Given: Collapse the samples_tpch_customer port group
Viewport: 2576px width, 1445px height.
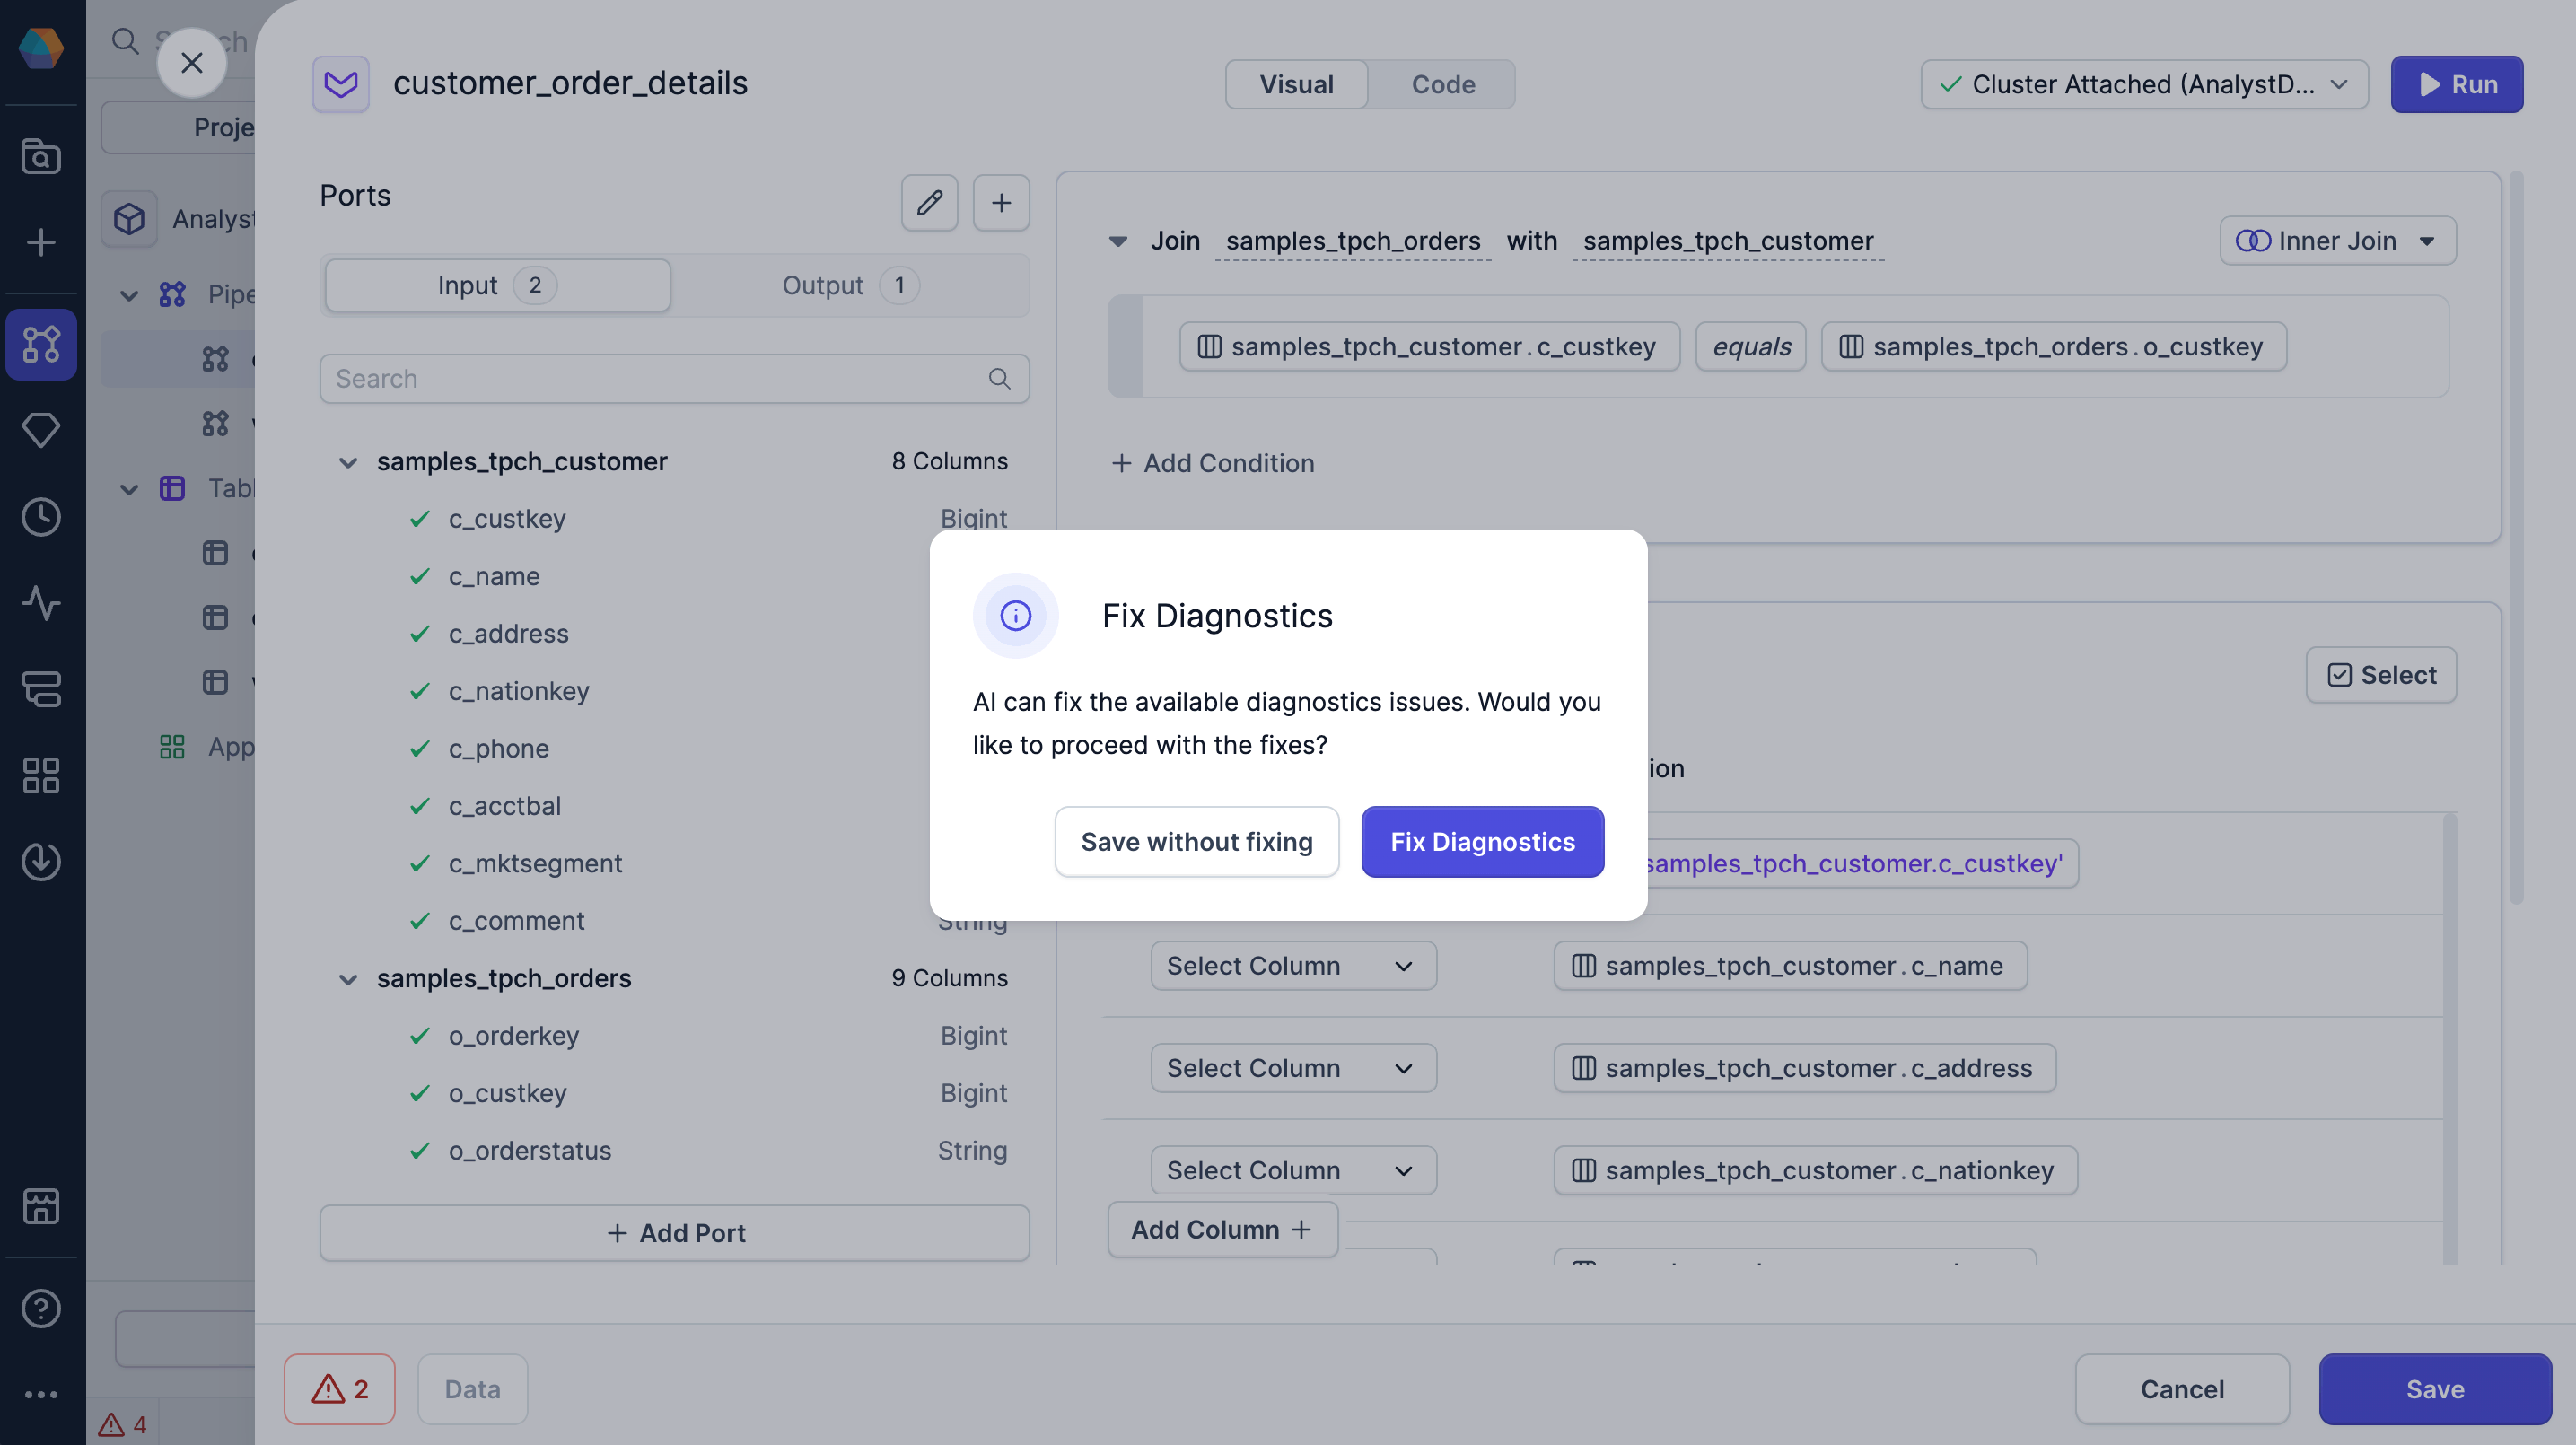Looking at the screenshot, I should (348, 462).
